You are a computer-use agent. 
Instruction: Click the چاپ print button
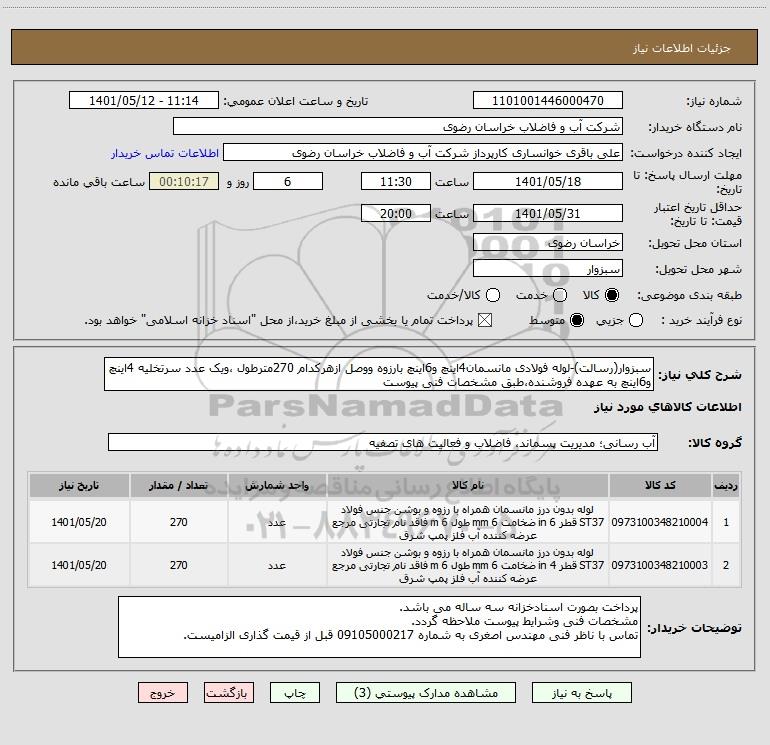click(x=295, y=693)
